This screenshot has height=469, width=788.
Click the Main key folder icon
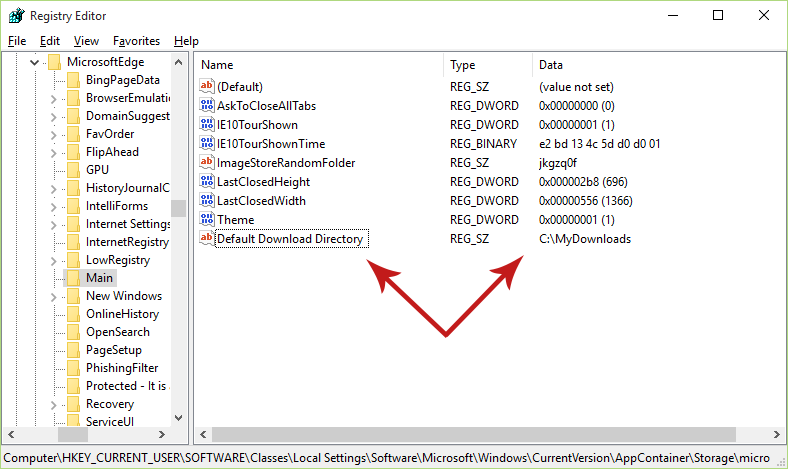click(73, 278)
